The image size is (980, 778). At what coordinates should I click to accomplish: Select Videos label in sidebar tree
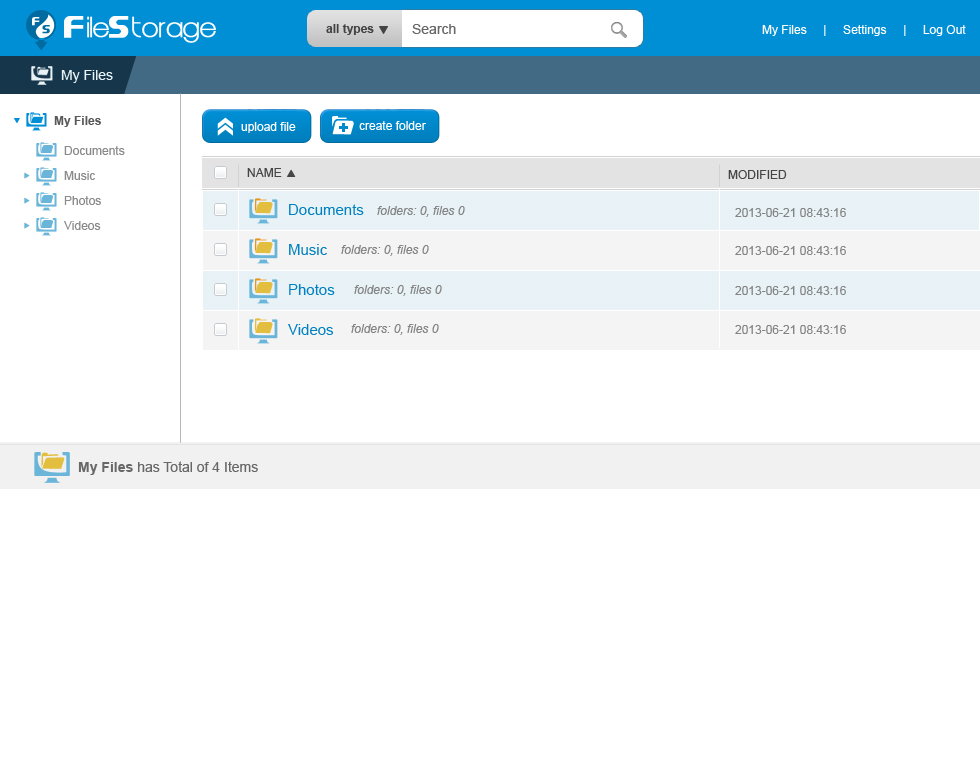coord(82,226)
